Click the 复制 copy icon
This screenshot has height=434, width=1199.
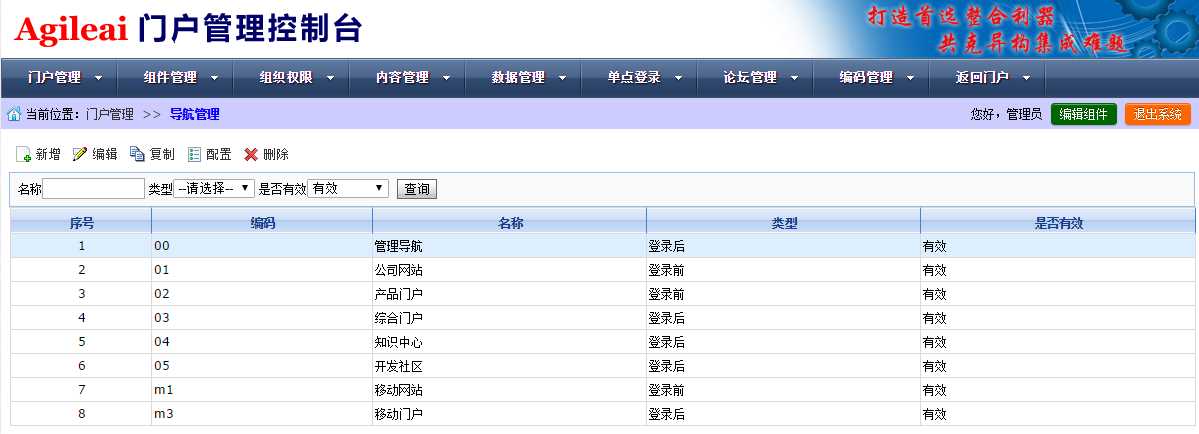pyautogui.click(x=138, y=154)
